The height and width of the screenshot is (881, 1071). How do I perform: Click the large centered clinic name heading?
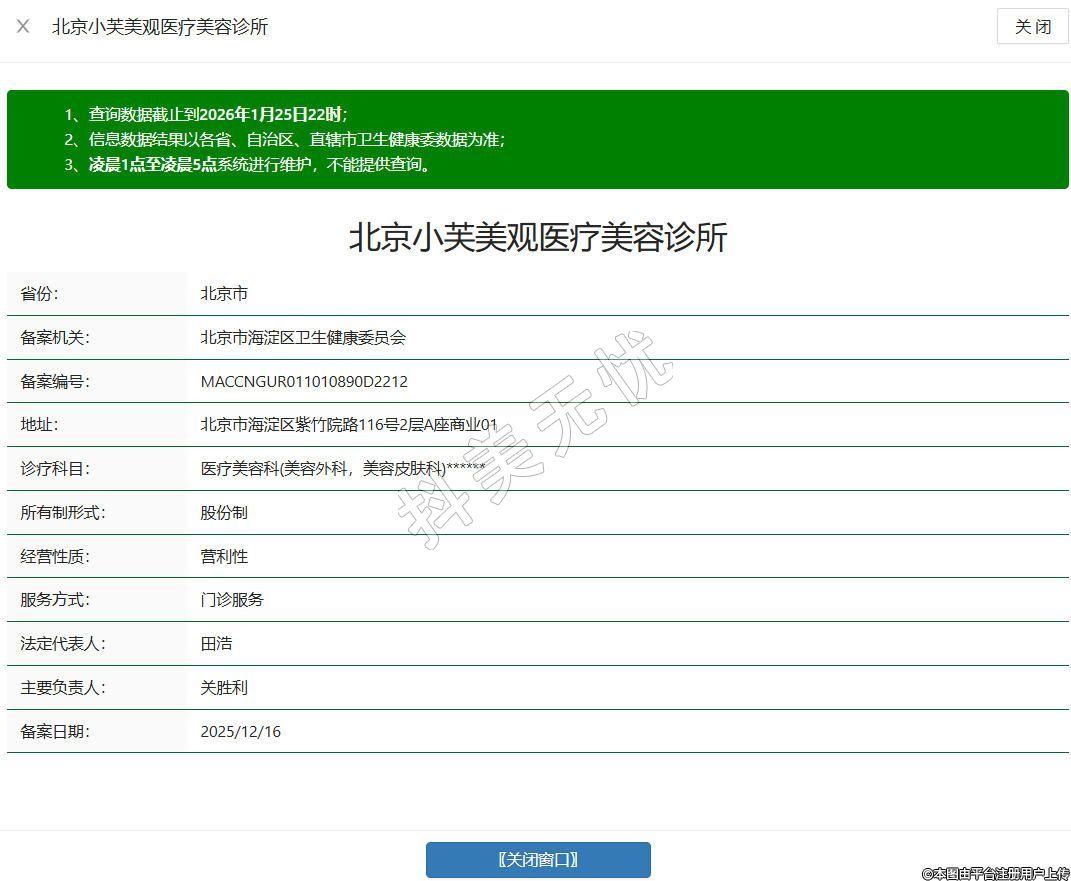pyautogui.click(x=538, y=238)
